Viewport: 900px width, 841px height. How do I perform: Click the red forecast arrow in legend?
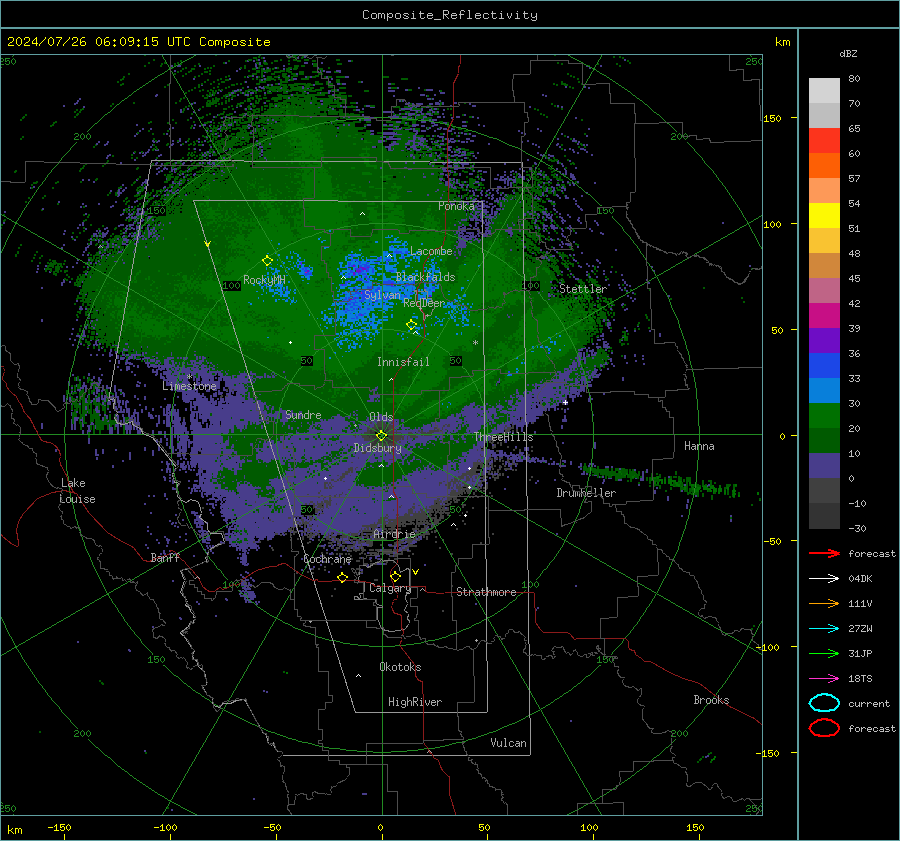tap(824, 553)
